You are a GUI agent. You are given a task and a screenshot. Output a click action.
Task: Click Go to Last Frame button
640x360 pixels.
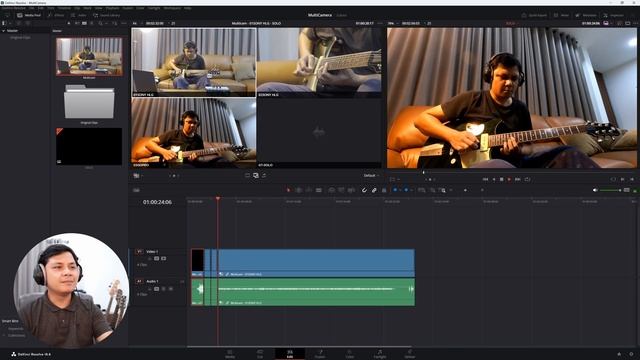[518, 179]
